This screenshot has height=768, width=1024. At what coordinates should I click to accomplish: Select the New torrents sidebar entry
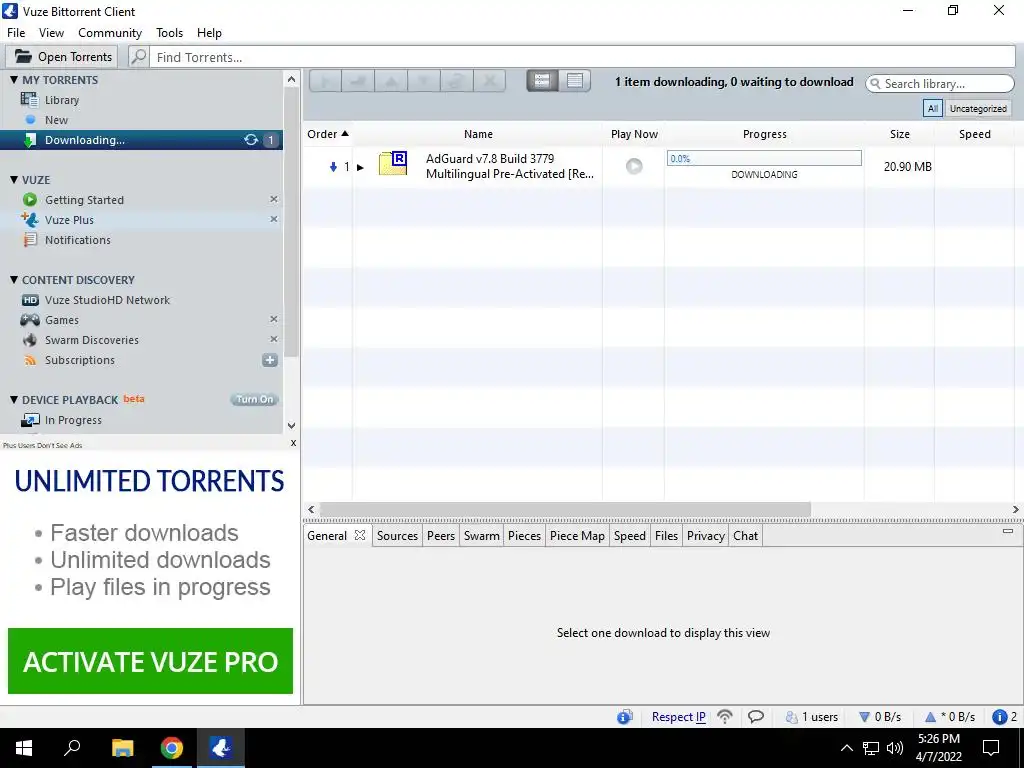pos(56,120)
